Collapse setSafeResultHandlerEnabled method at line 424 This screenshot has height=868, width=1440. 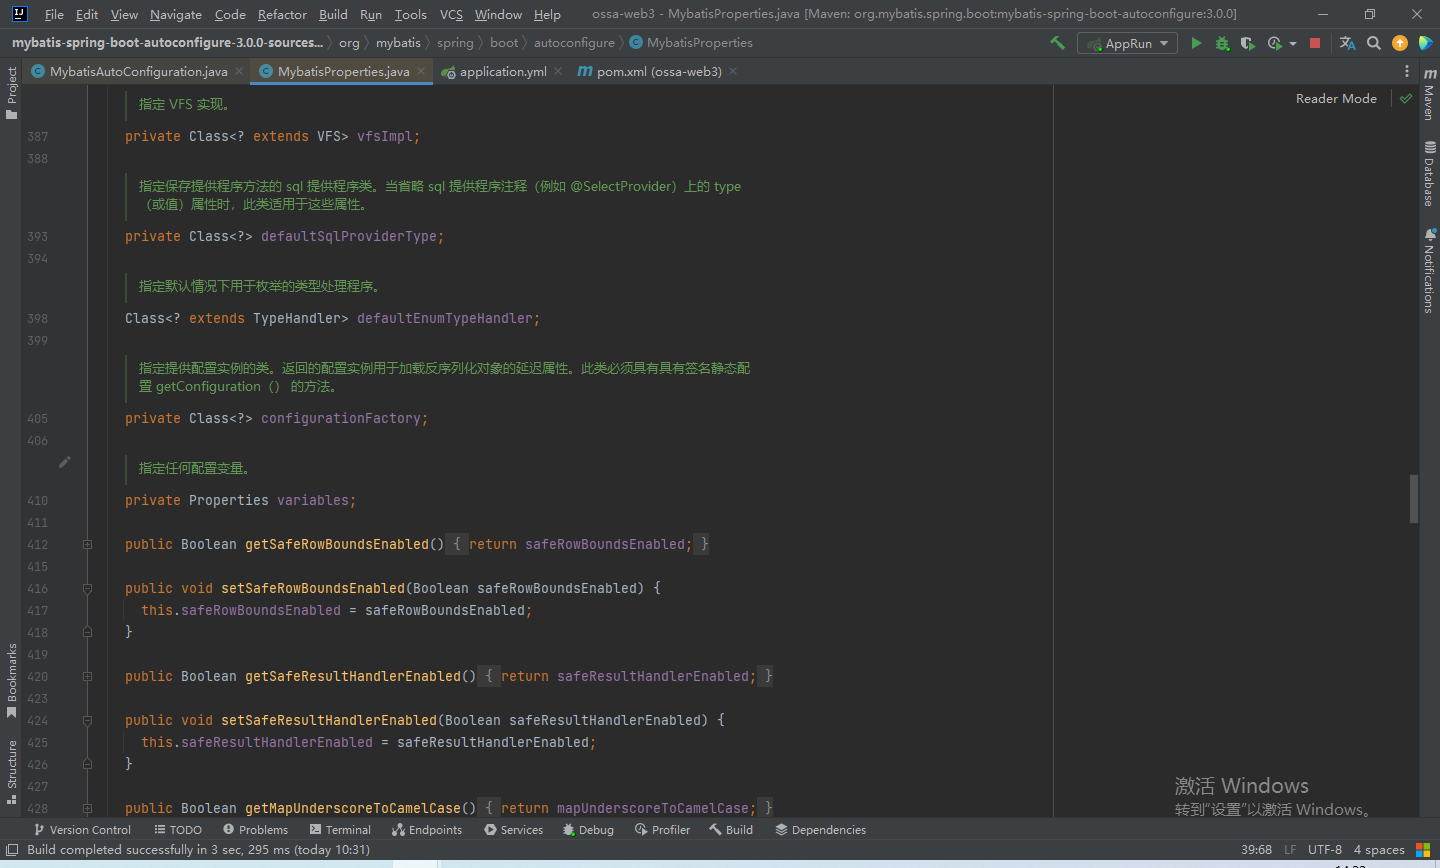(87, 720)
